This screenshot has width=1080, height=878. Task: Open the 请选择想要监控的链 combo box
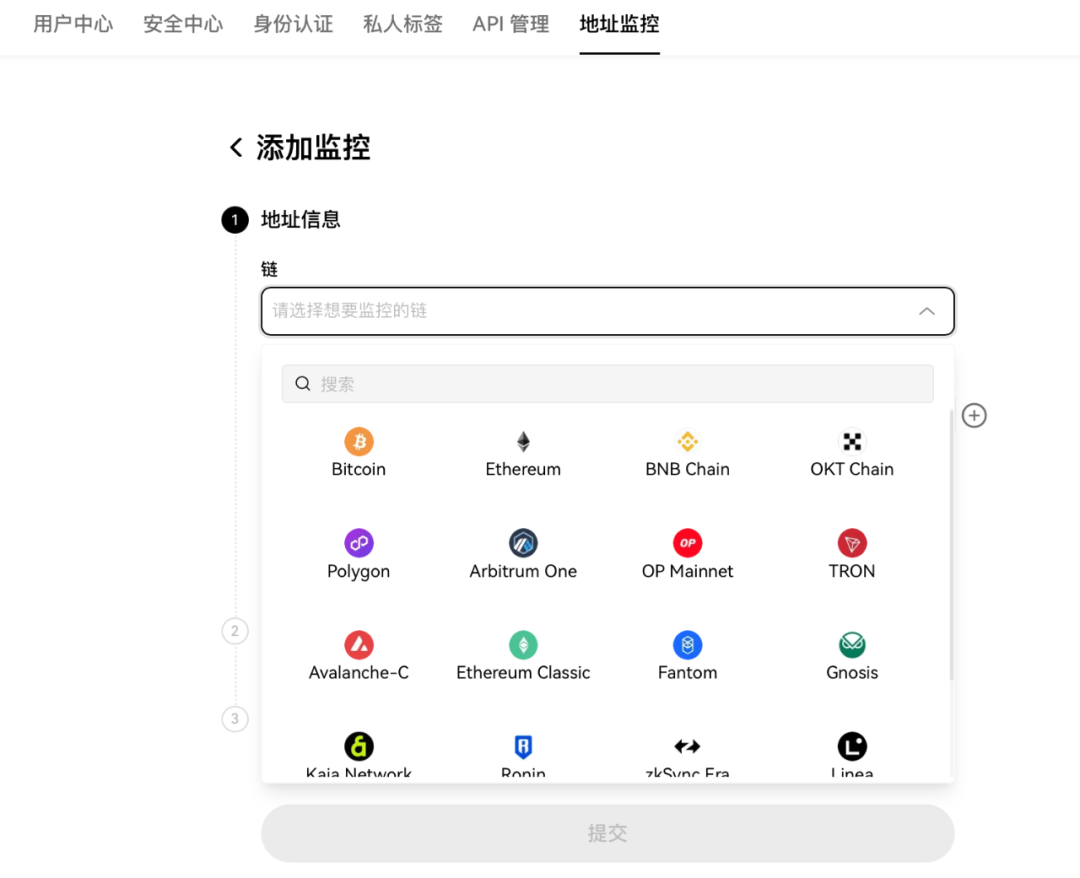pos(608,311)
